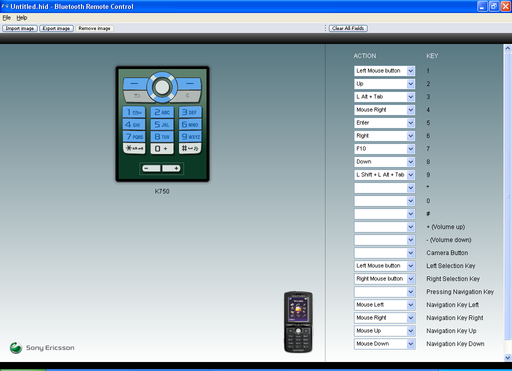The width and height of the screenshot is (512, 371).
Task: Click the scrollbar down arrow in key list
Action: coord(508,358)
